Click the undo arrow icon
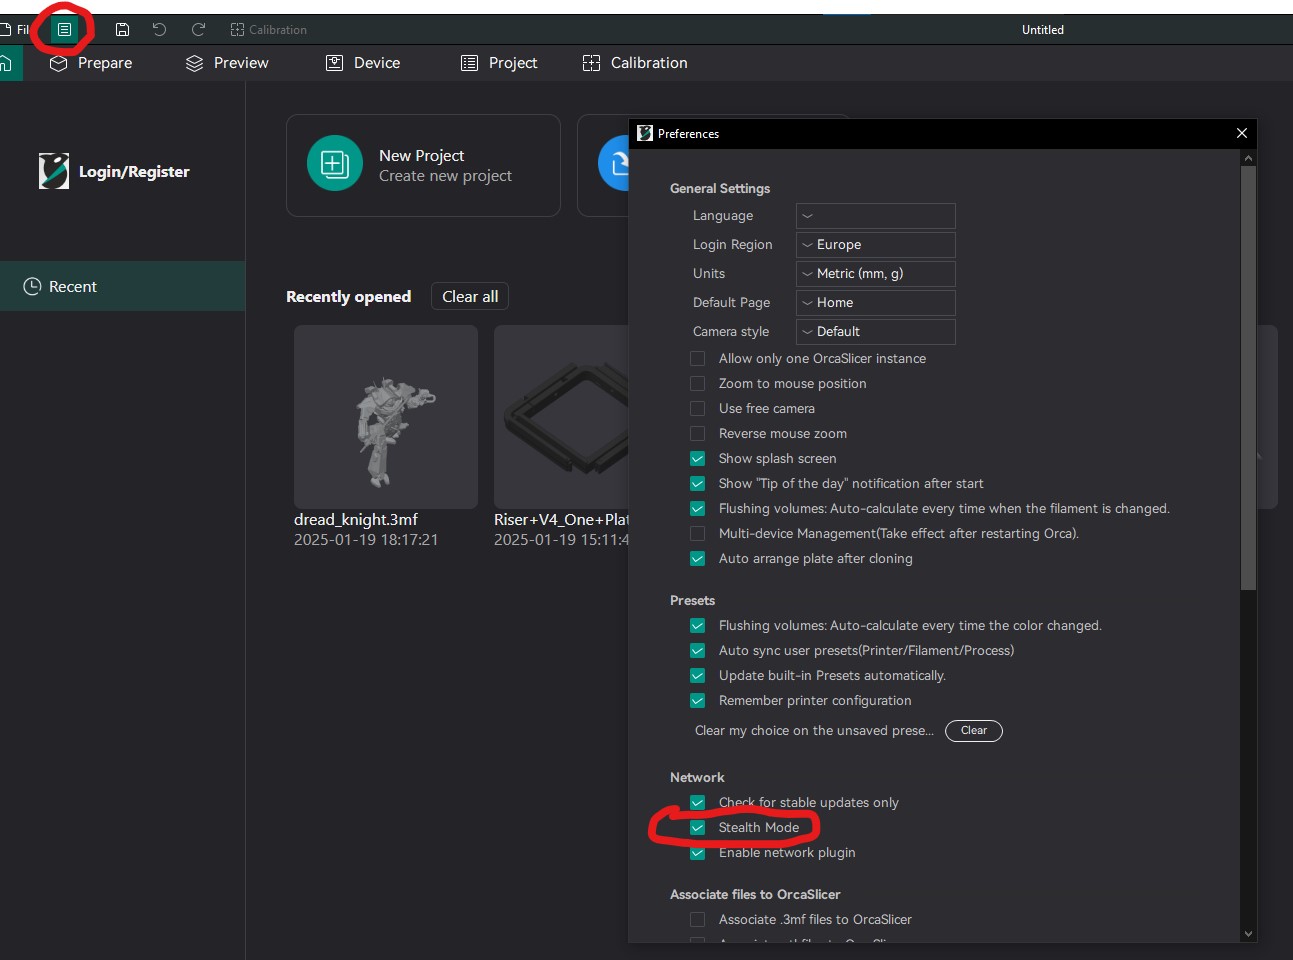Screen dimensions: 1293x960 click(x=159, y=30)
